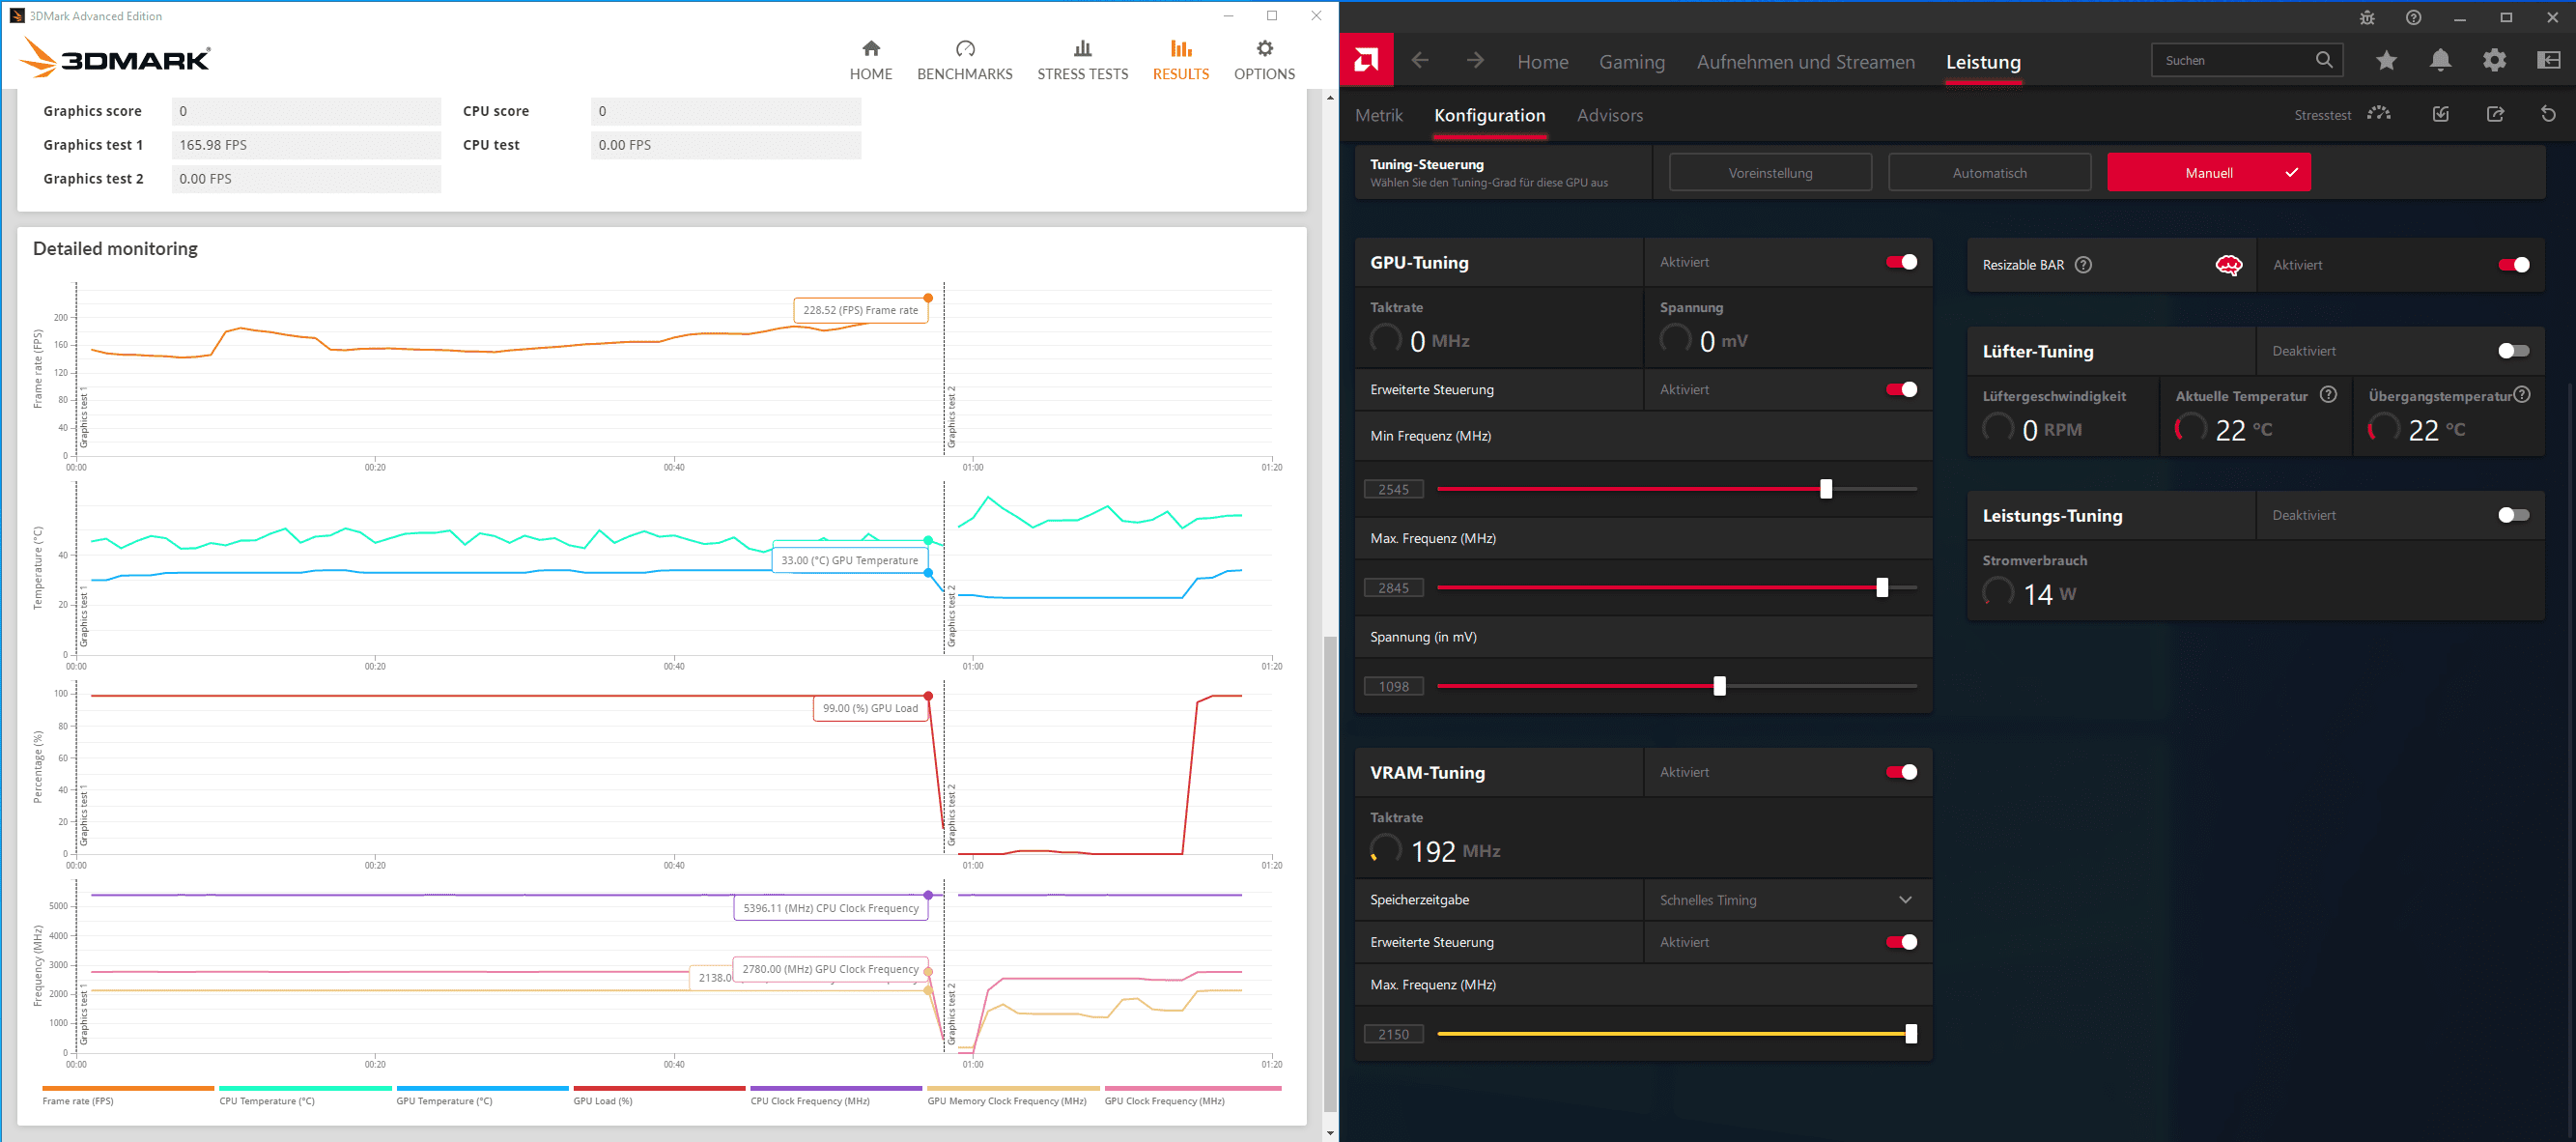This screenshot has height=1142, width=2576.
Task: Open AMD favorites star icon
Action: tap(2386, 61)
